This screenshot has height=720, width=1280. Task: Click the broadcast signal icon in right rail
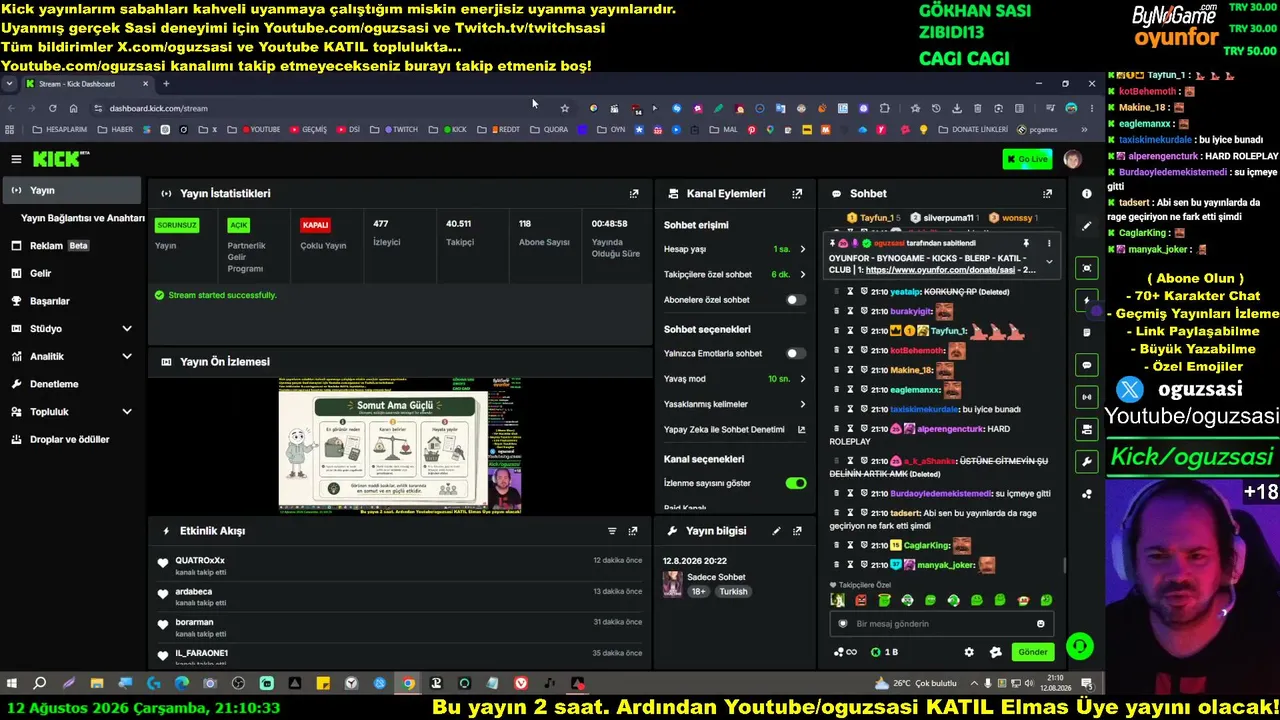click(1087, 397)
